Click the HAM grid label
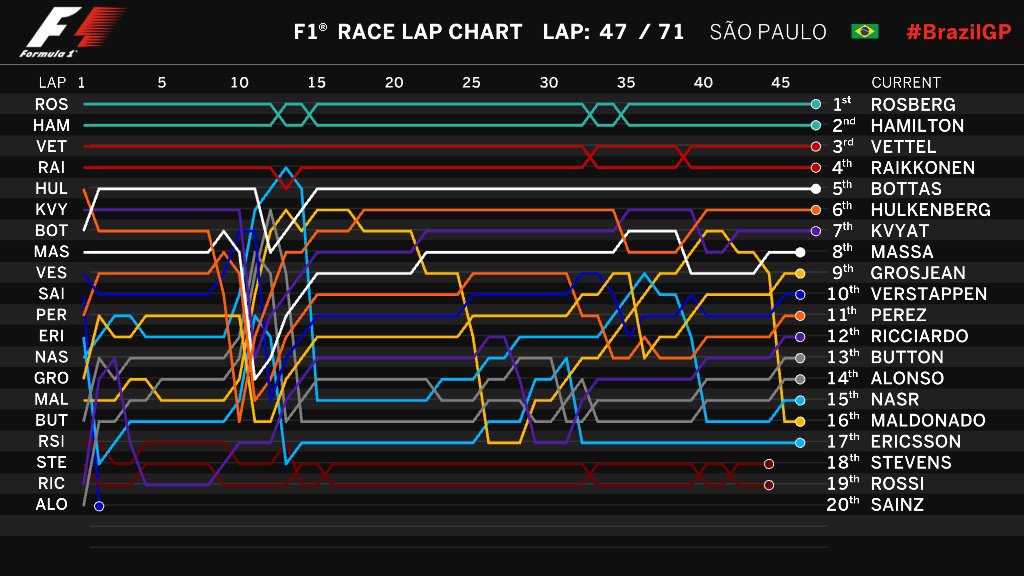Viewport: 1024px width, 576px height. coord(52,125)
